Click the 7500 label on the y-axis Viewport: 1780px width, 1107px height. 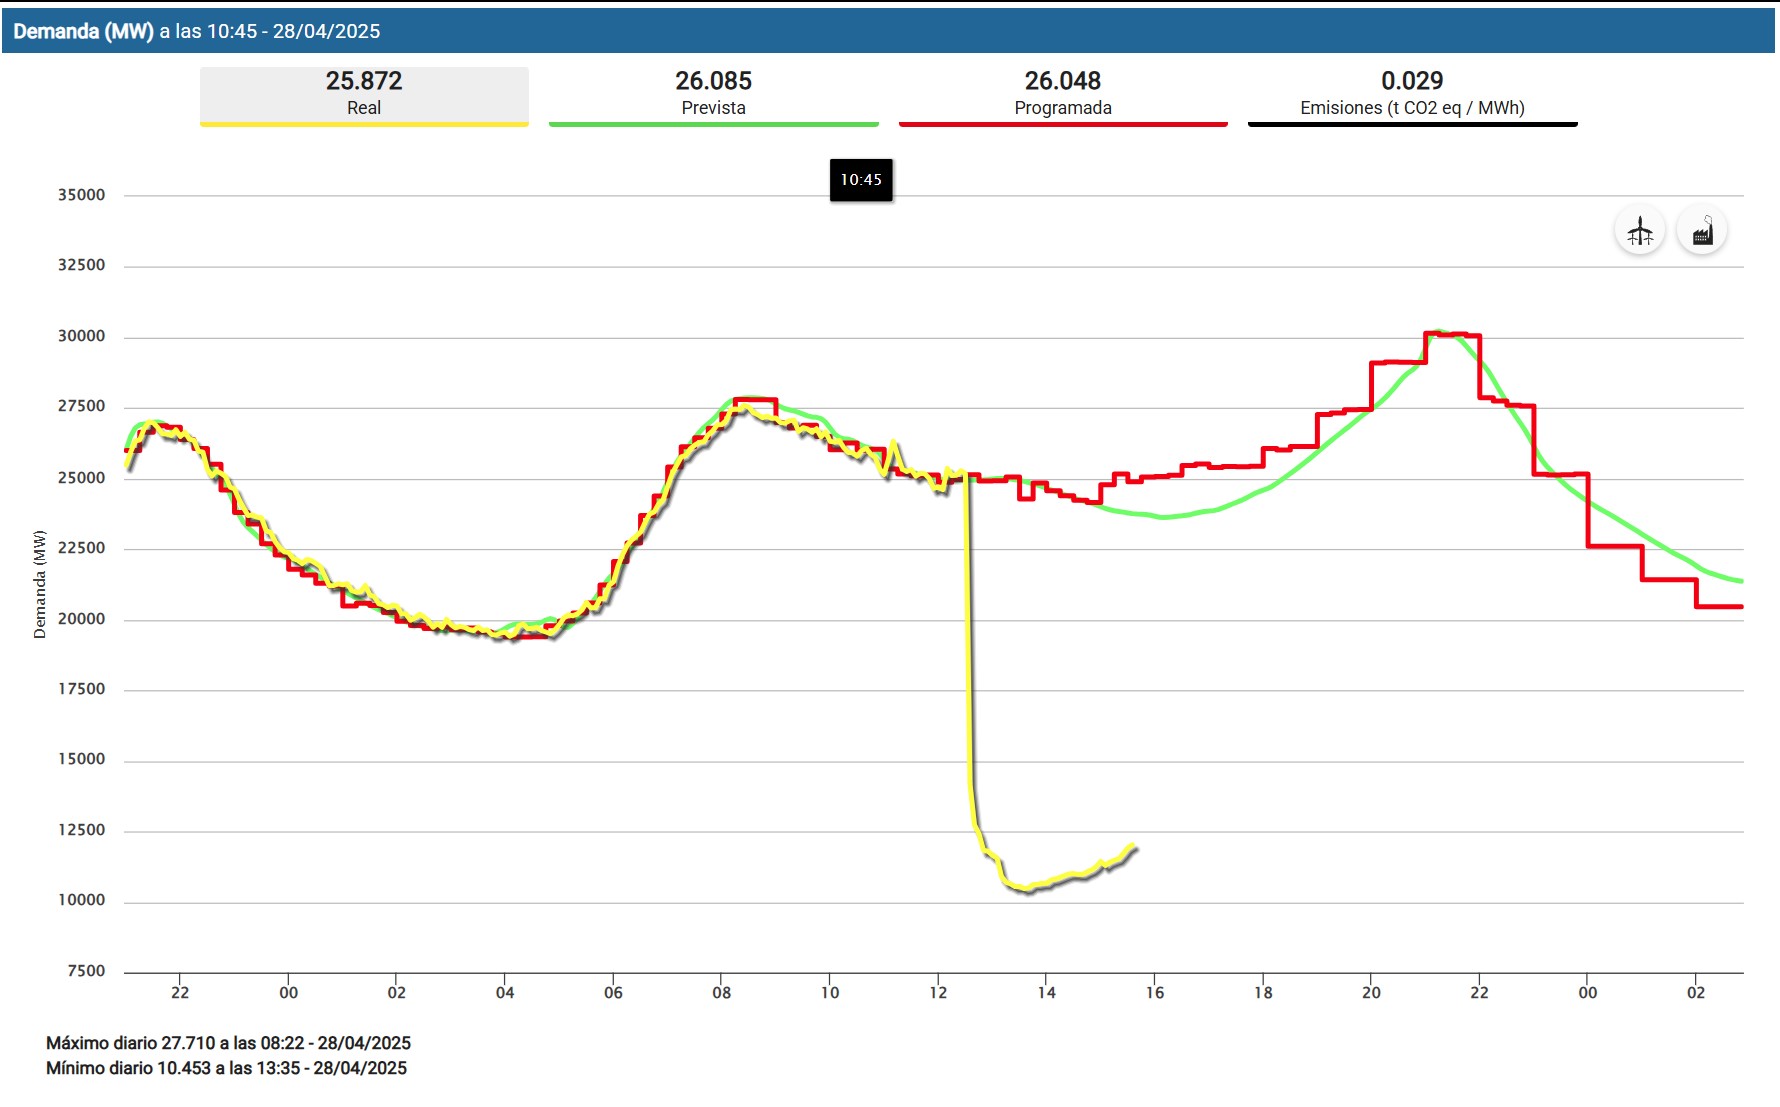pyautogui.click(x=86, y=971)
